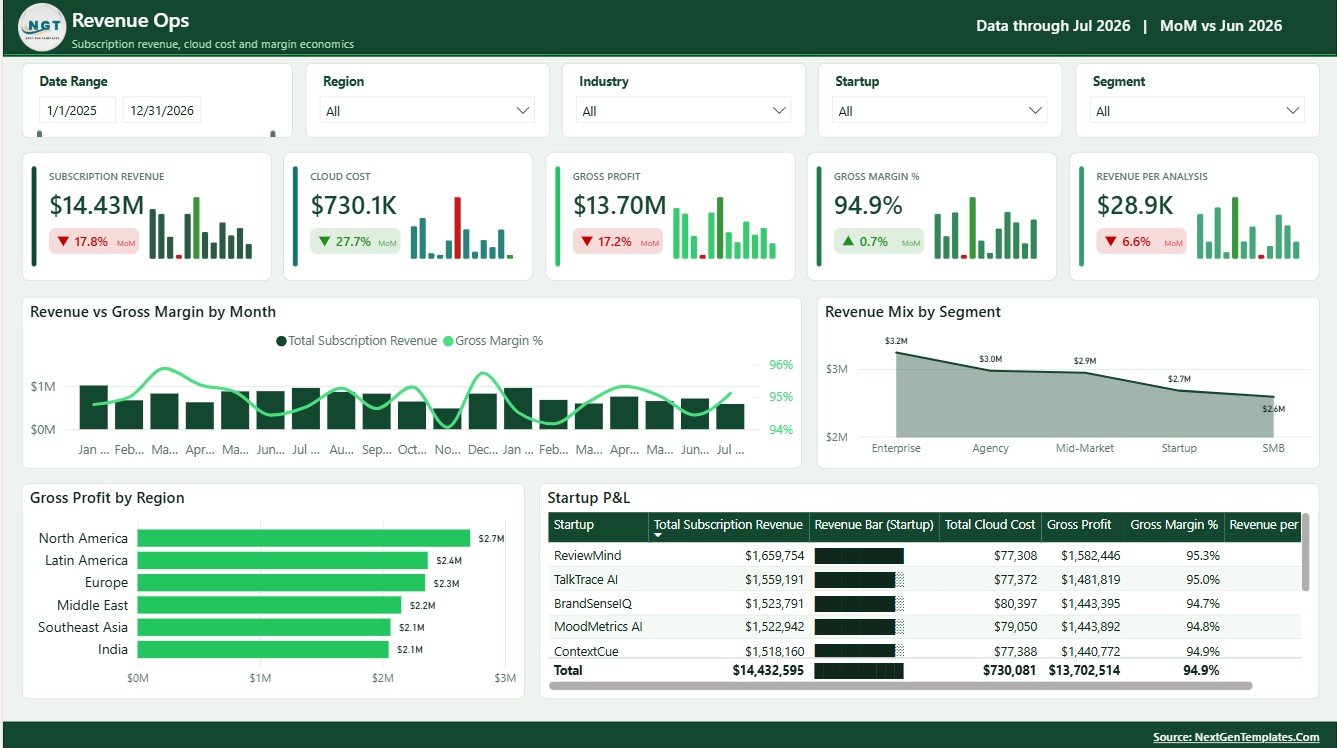The width and height of the screenshot is (1337, 748).
Task: Click the Gross Profit $13.70M value
Action: [619, 205]
